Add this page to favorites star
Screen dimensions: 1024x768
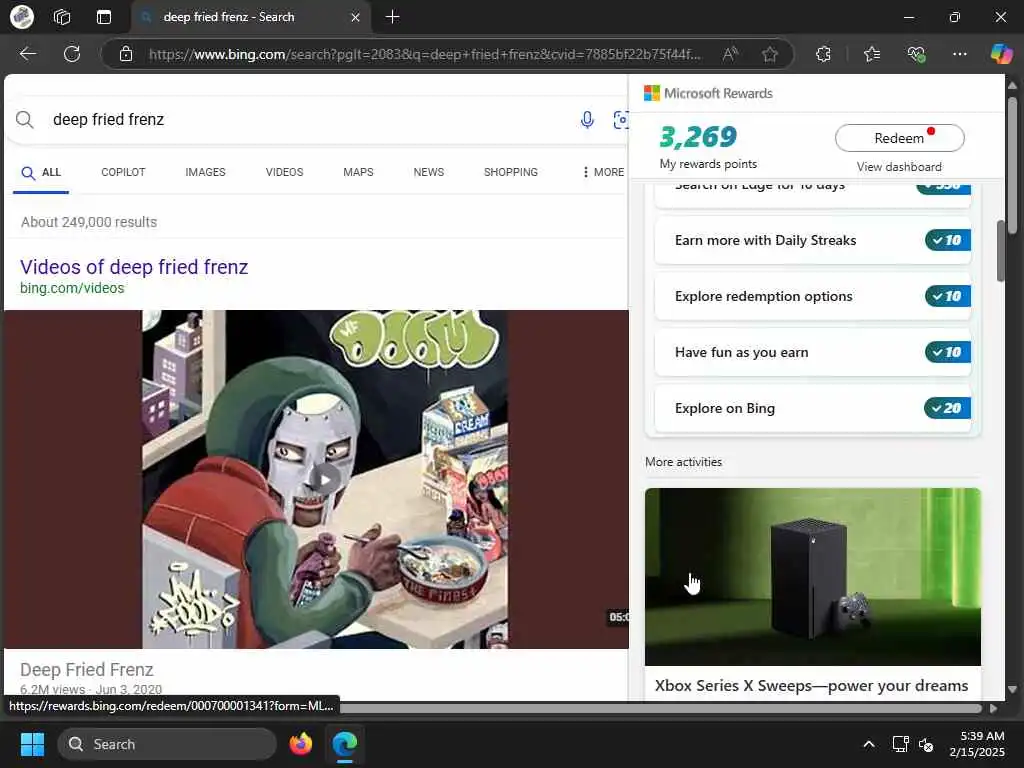770,54
